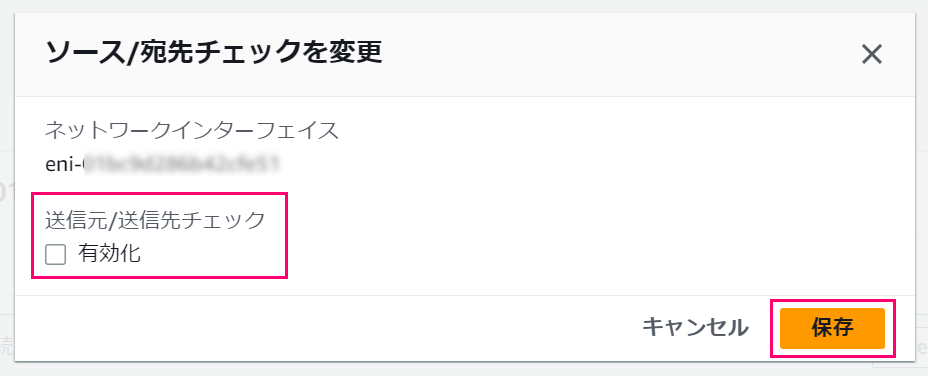Click the dimmed page strip below the dialog
928x376 pixels.
click(464, 369)
